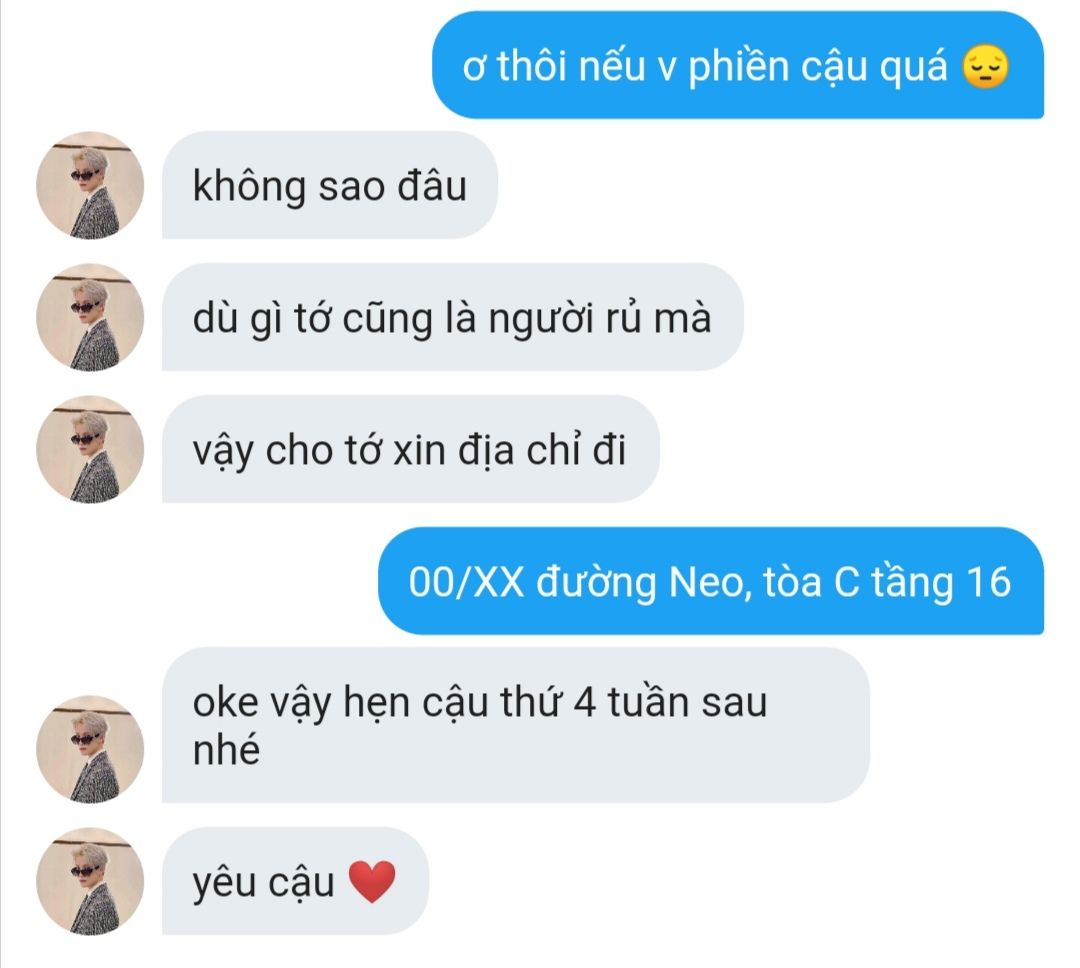Select the "không sao đâu" message bubble

click(329, 185)
